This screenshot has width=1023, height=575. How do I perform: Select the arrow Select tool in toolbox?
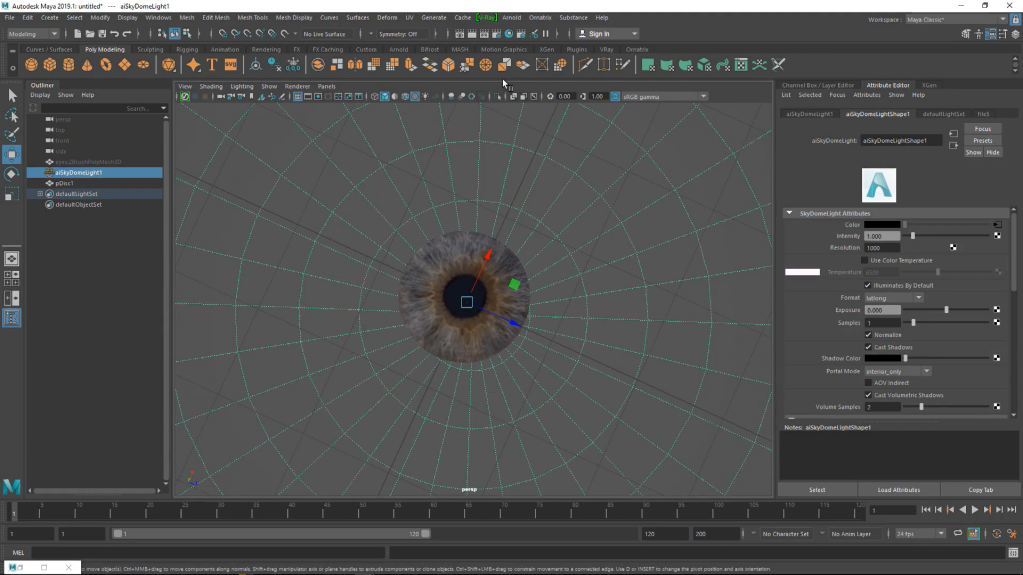click(12, 95)
